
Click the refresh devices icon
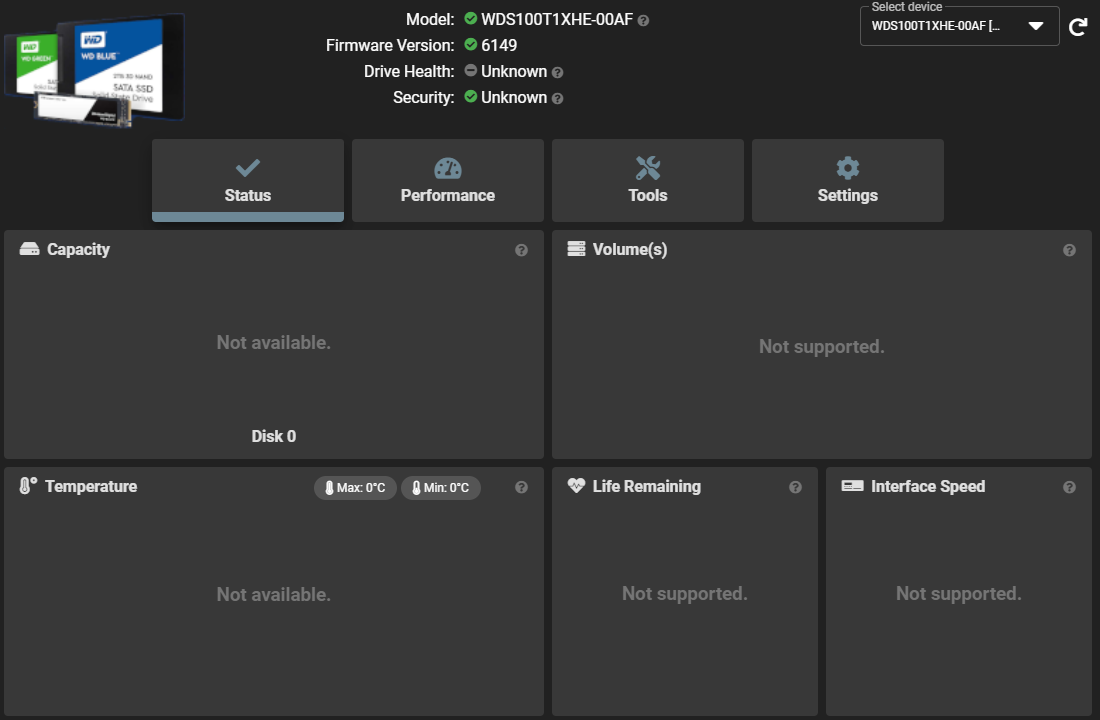(1078, 27)
